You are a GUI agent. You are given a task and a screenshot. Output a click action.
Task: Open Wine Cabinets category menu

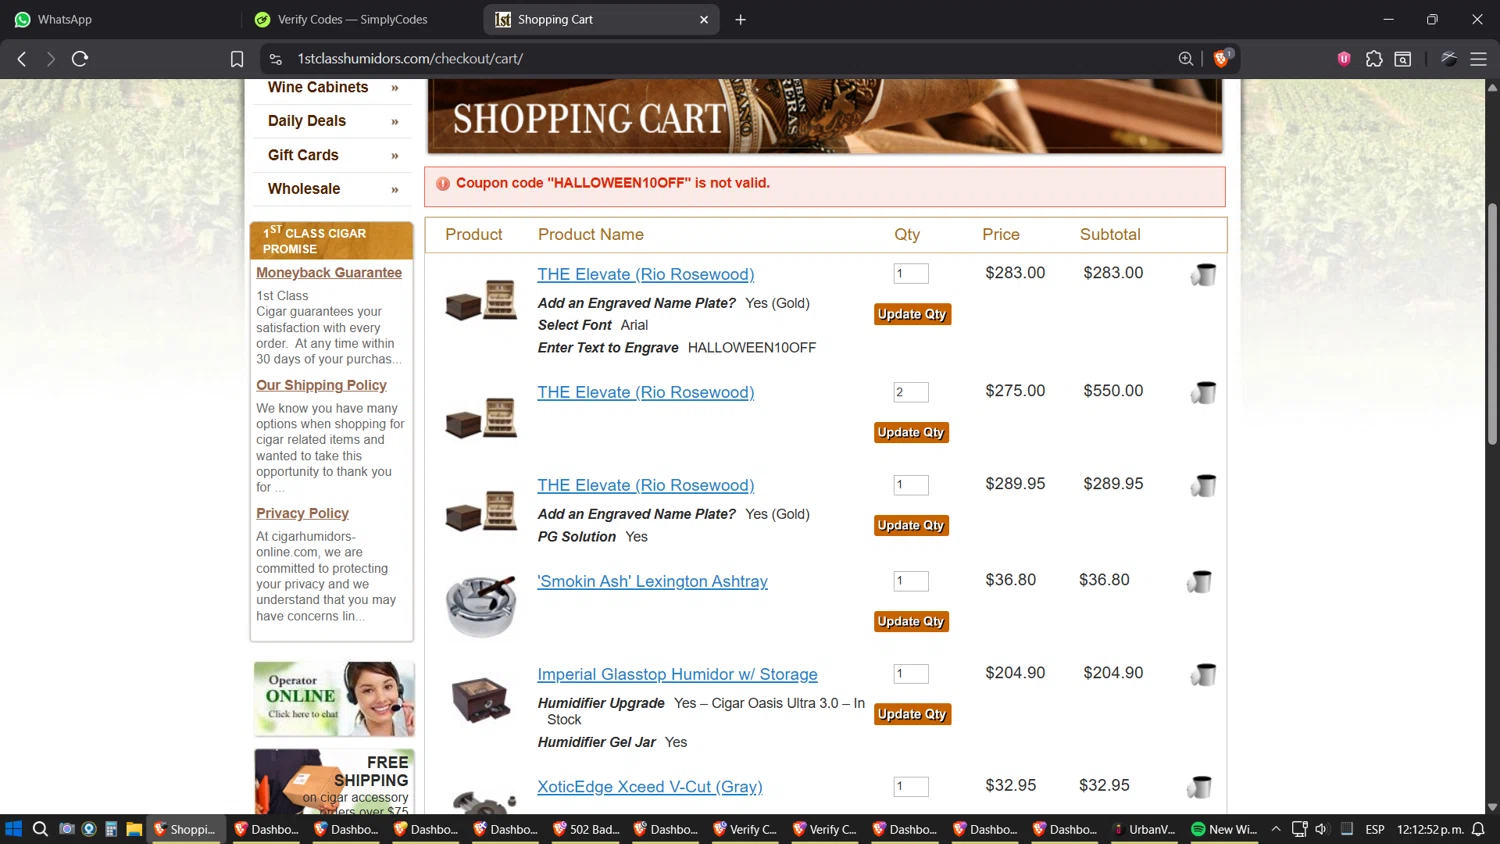tap(318, 88)
